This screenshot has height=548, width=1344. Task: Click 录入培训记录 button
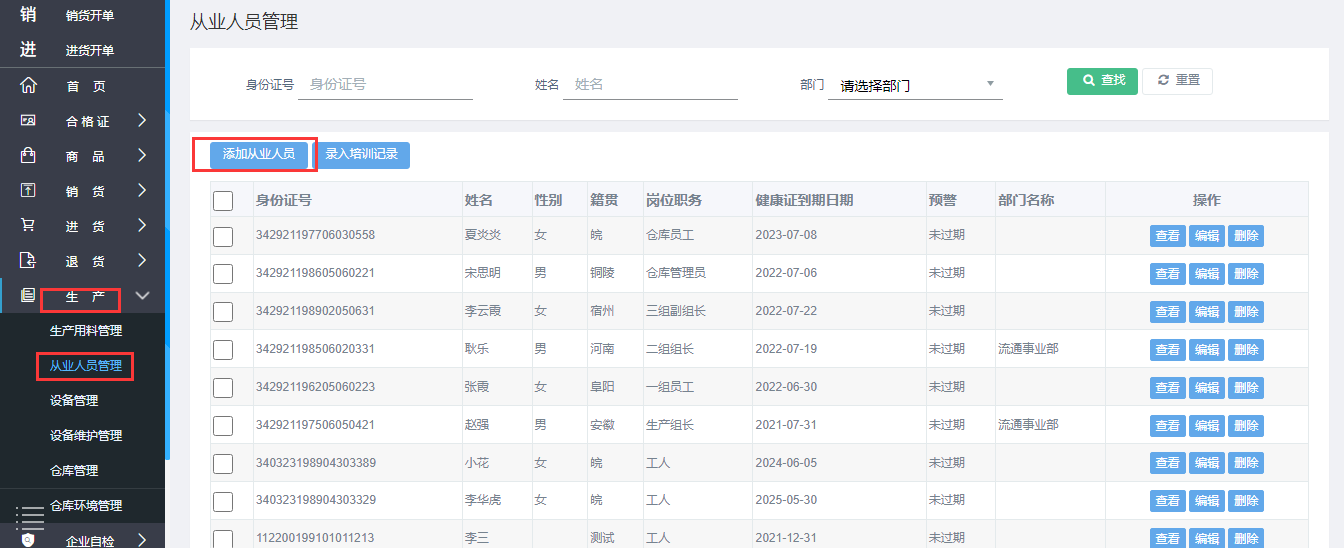[362, 155]
